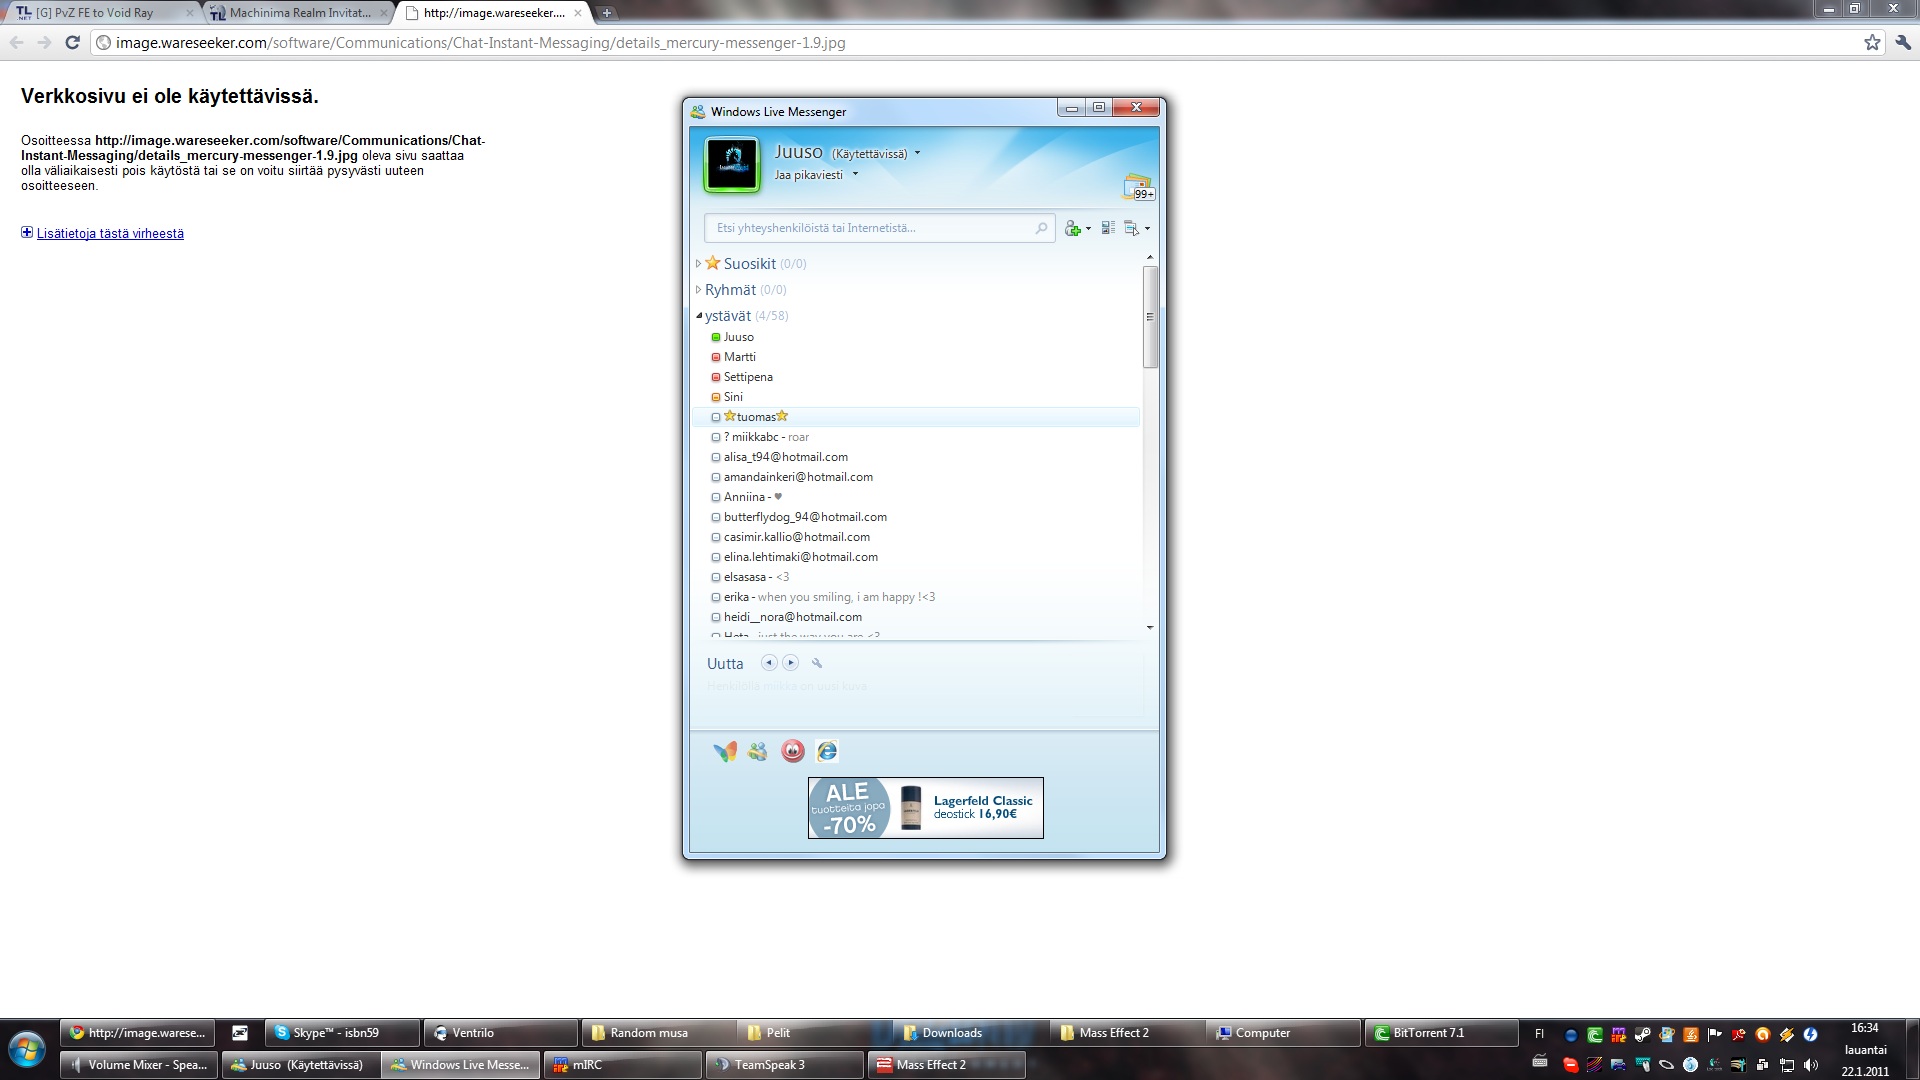Go back using the browser back arrow
The height and width of the screenshot is (1080, 1920).
pos(16,43)
